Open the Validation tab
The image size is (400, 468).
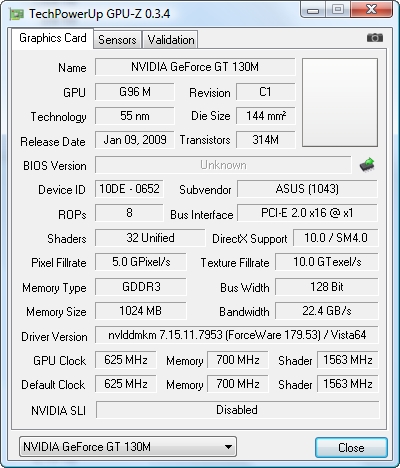pos(171,40)
